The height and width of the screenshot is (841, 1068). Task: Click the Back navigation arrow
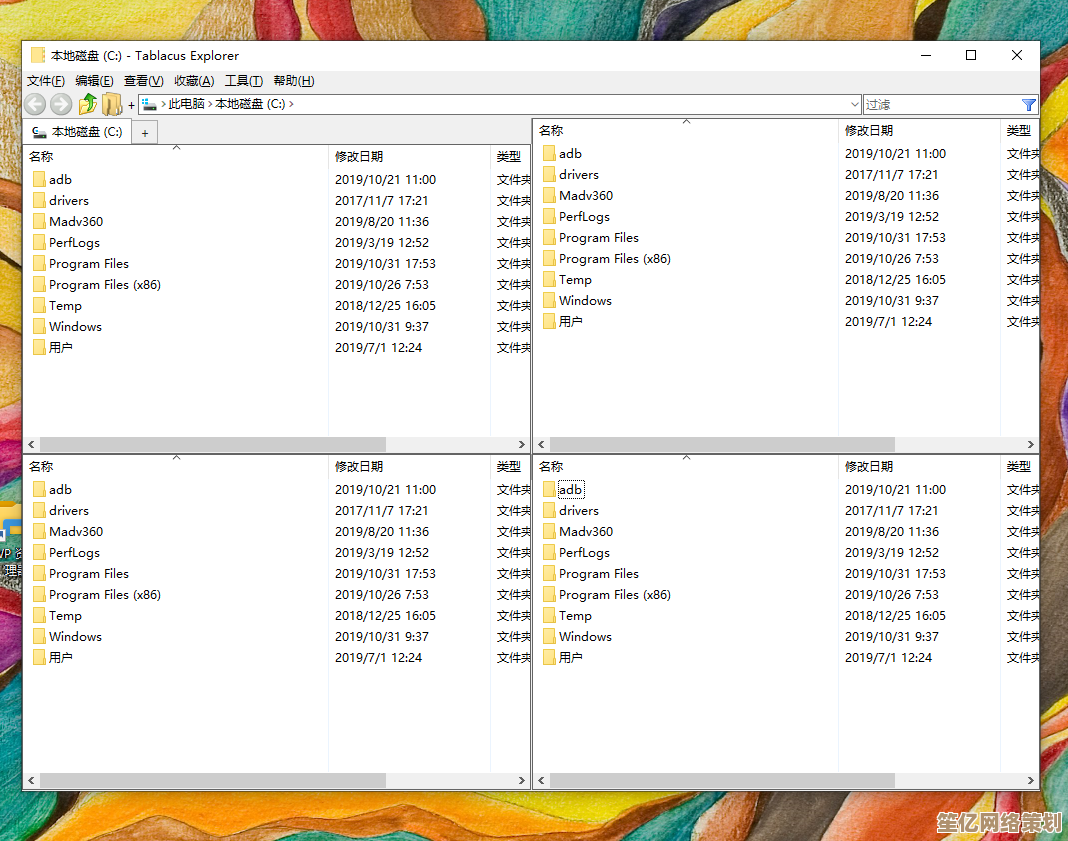pyautogui.click(x=35, y=104)
